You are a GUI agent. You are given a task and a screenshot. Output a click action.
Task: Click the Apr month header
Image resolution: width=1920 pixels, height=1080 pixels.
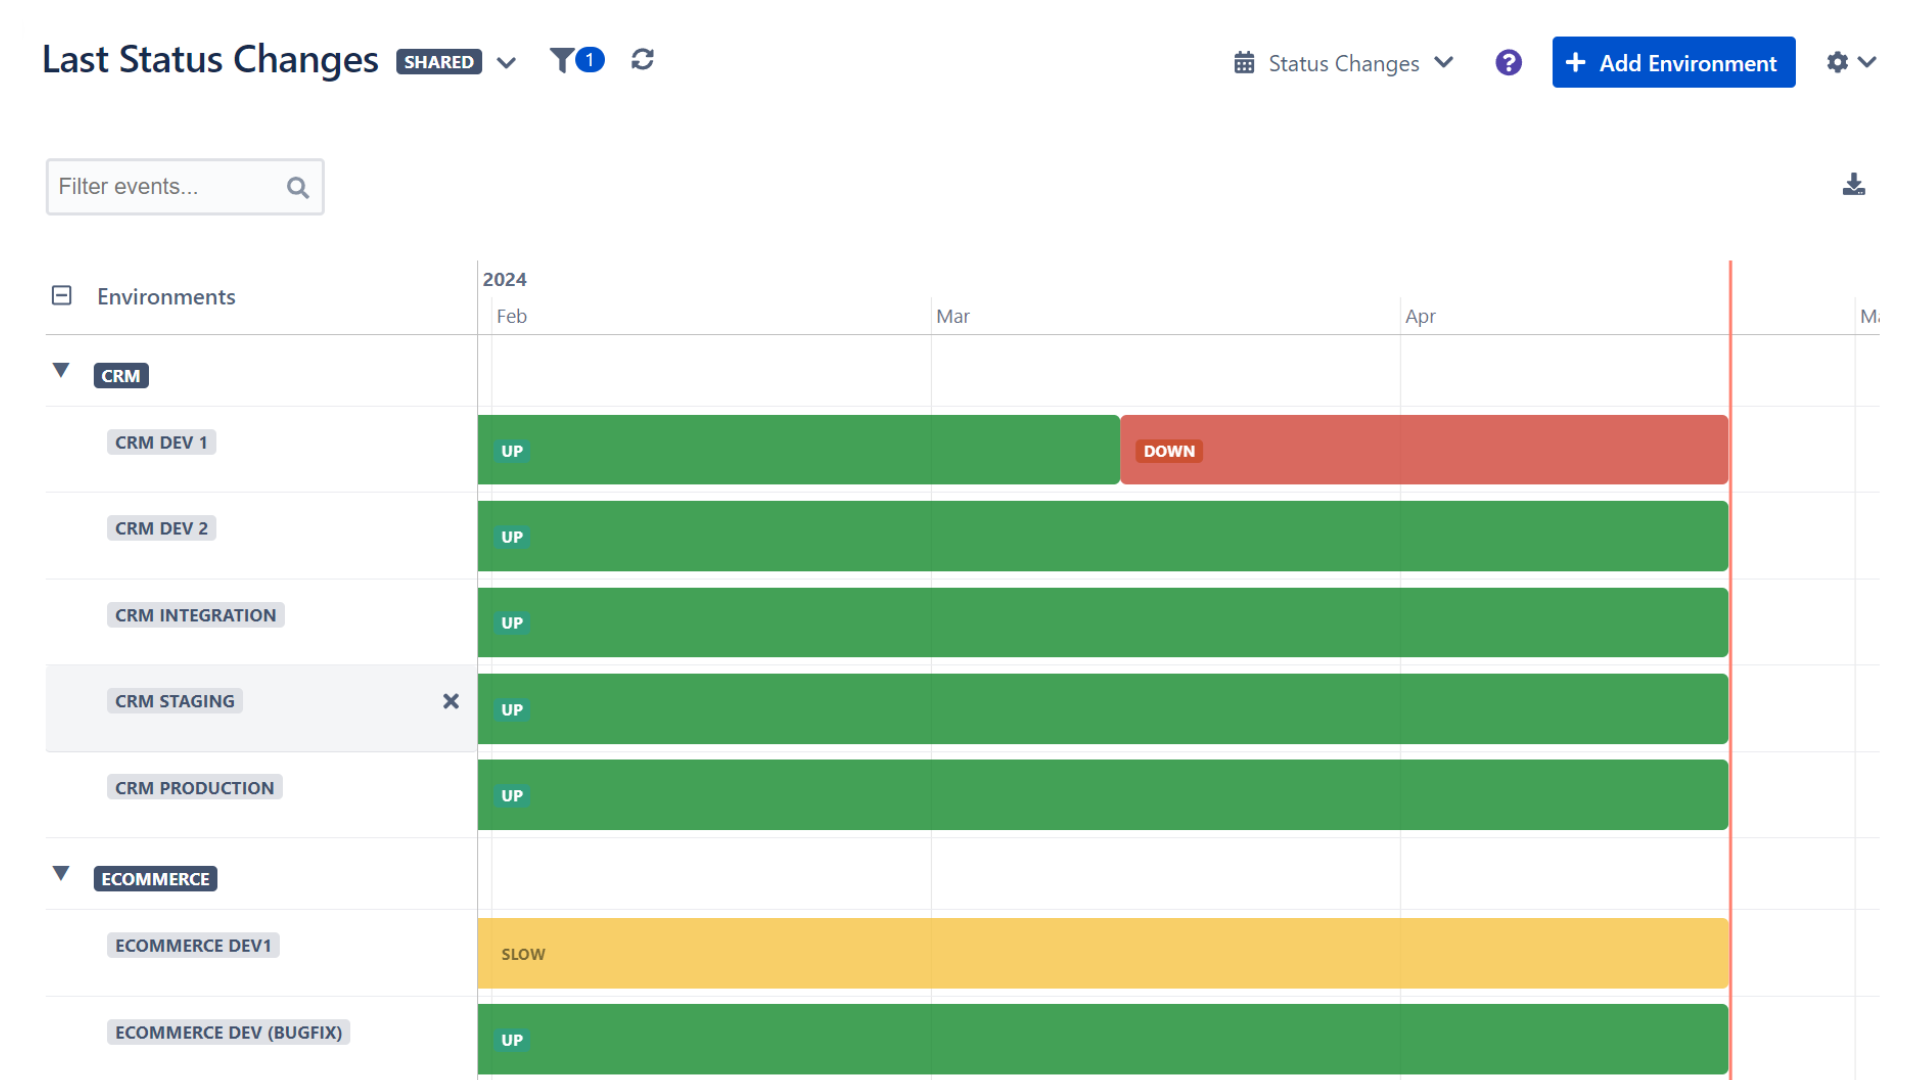[1420, 317]
